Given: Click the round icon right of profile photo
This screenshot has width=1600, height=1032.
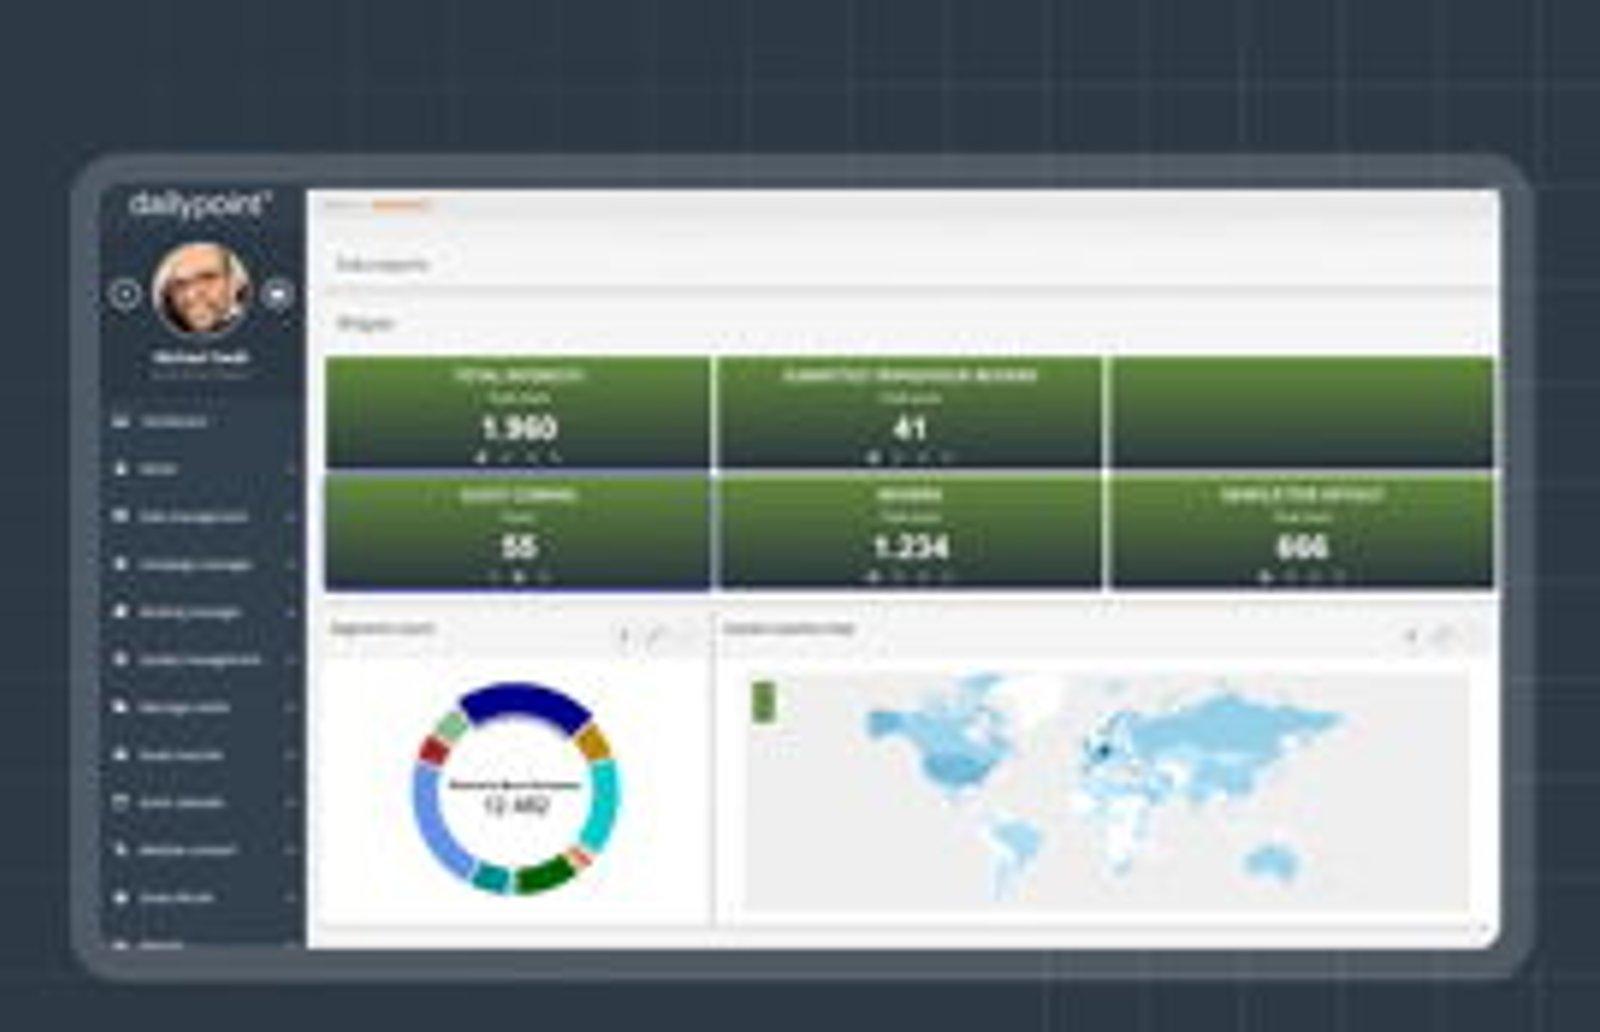Looking at the screenshot, I should tap(277, 294).
